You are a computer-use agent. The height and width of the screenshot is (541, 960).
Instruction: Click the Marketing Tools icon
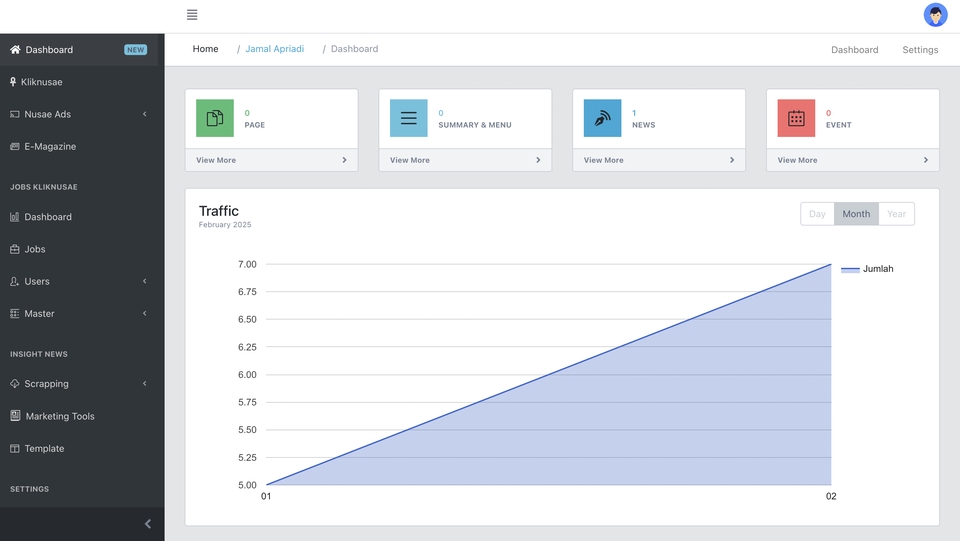click(x=15, y=416)
